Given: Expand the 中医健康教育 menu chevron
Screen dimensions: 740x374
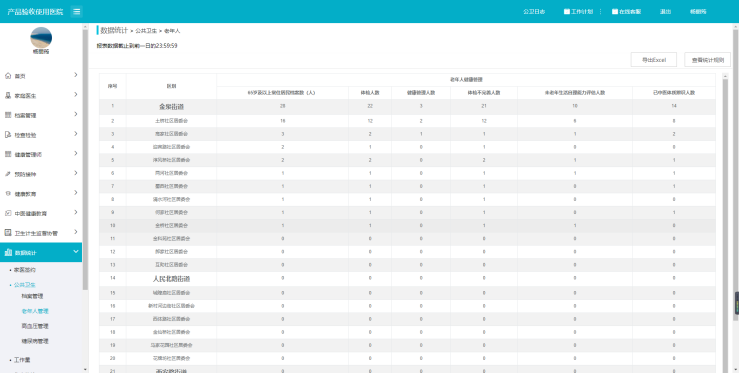Looking at the screenshot, I should [76, 212].
